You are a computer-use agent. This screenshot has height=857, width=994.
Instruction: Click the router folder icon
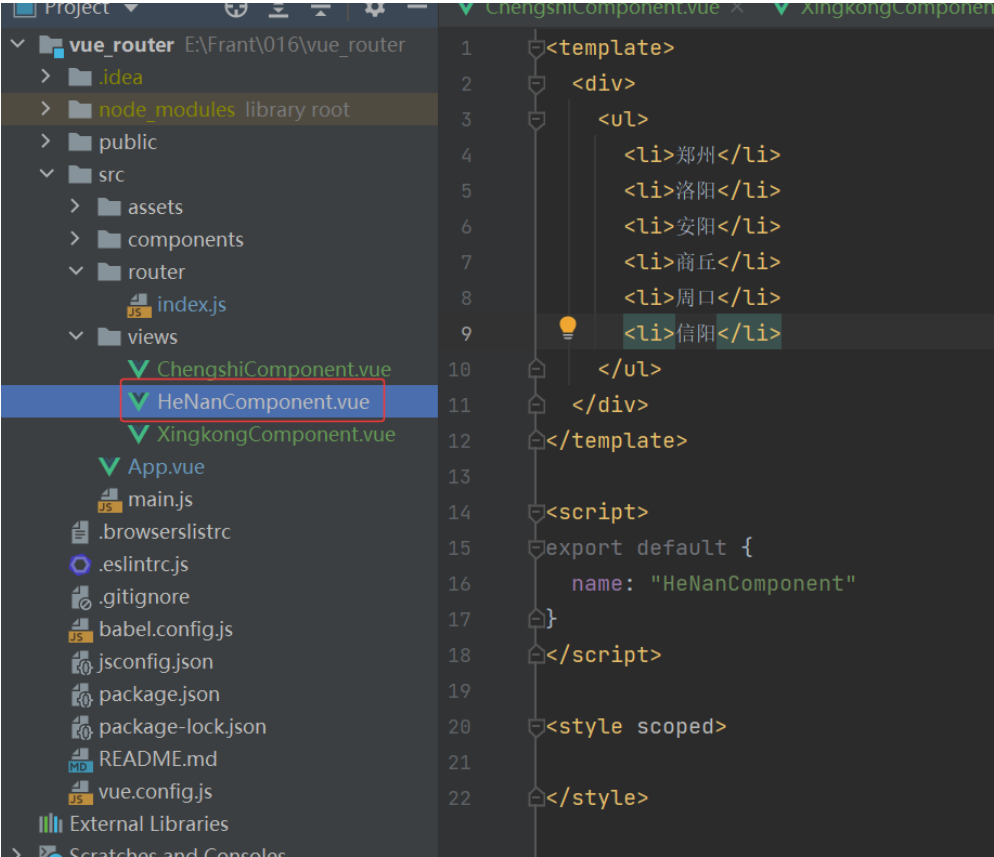[109, 272]
